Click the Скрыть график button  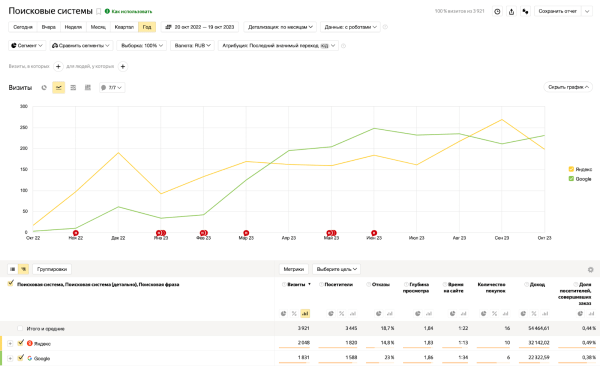[568, 87]
